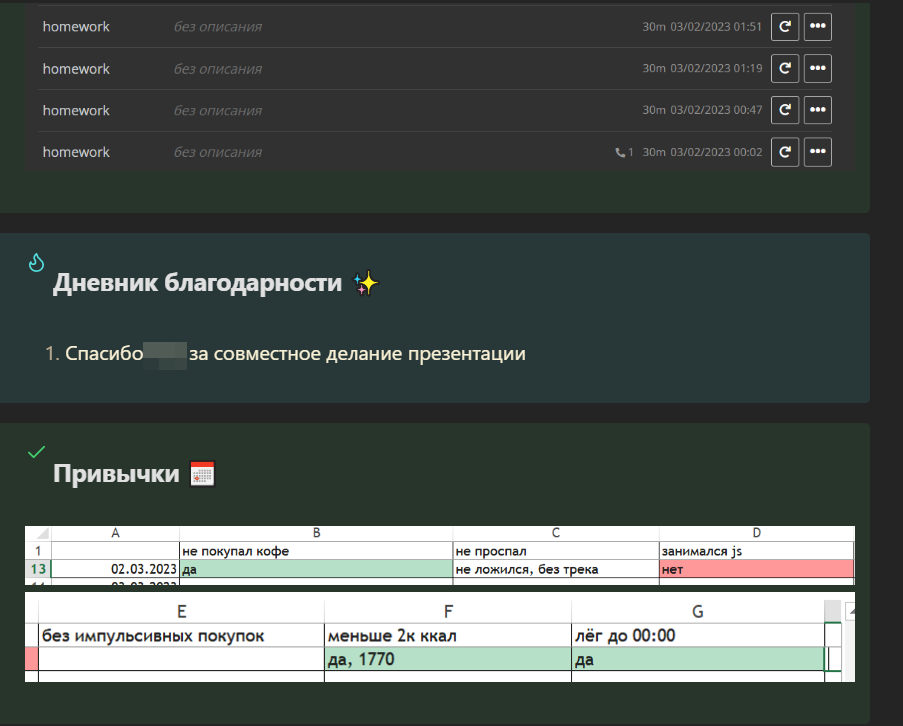Screen dimensions: 903x726
Task: Click the «без описания» text in 01:19 row
Action: (x=217, y=69)
